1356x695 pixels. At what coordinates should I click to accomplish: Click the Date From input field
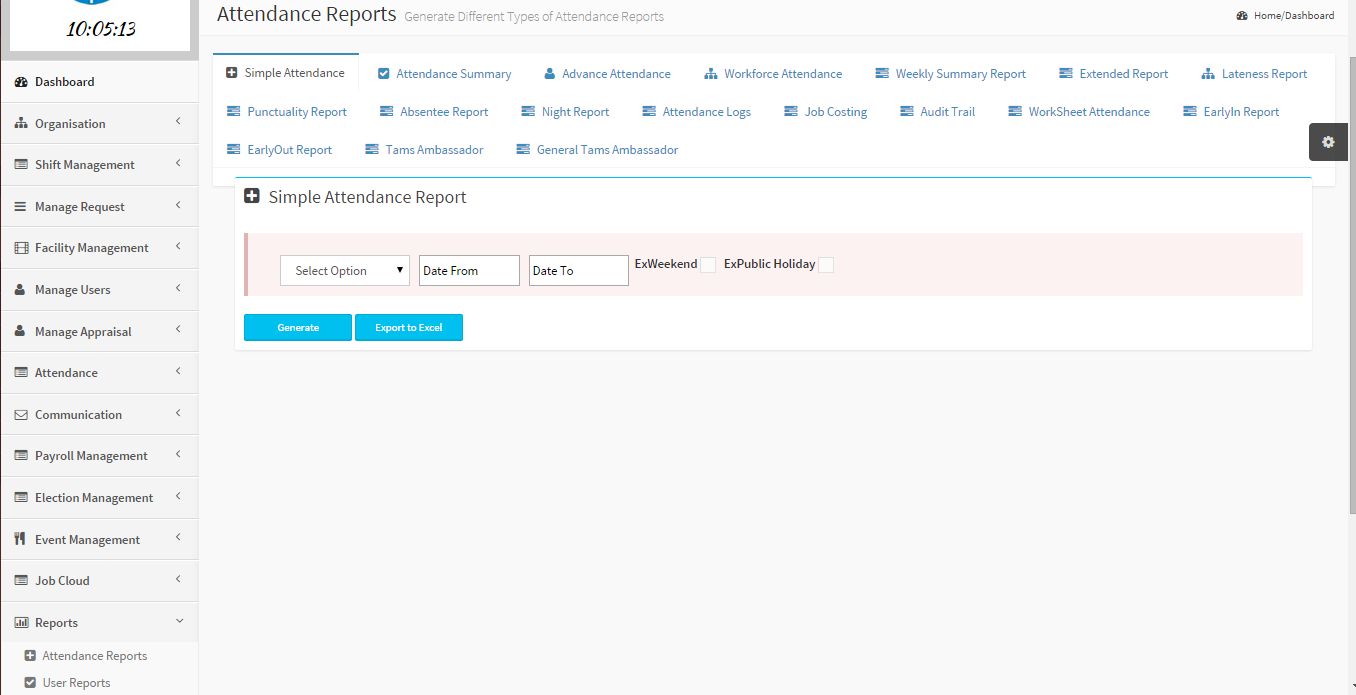[469, 271]
